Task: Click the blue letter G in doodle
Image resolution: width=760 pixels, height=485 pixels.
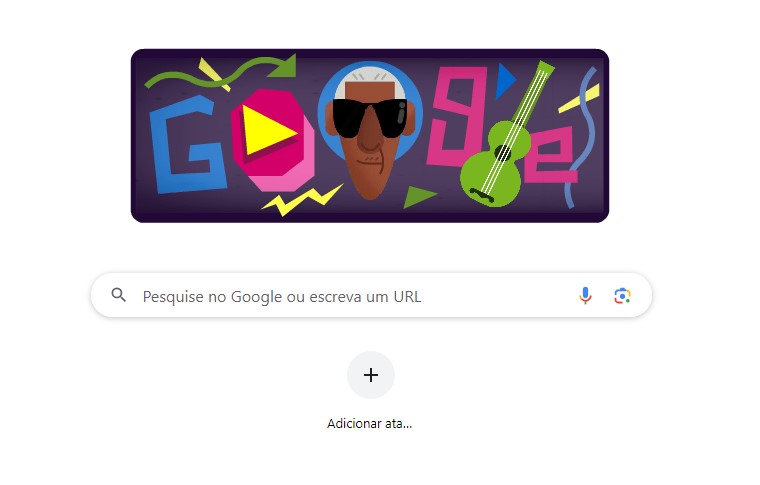Action: click(186, 144)
